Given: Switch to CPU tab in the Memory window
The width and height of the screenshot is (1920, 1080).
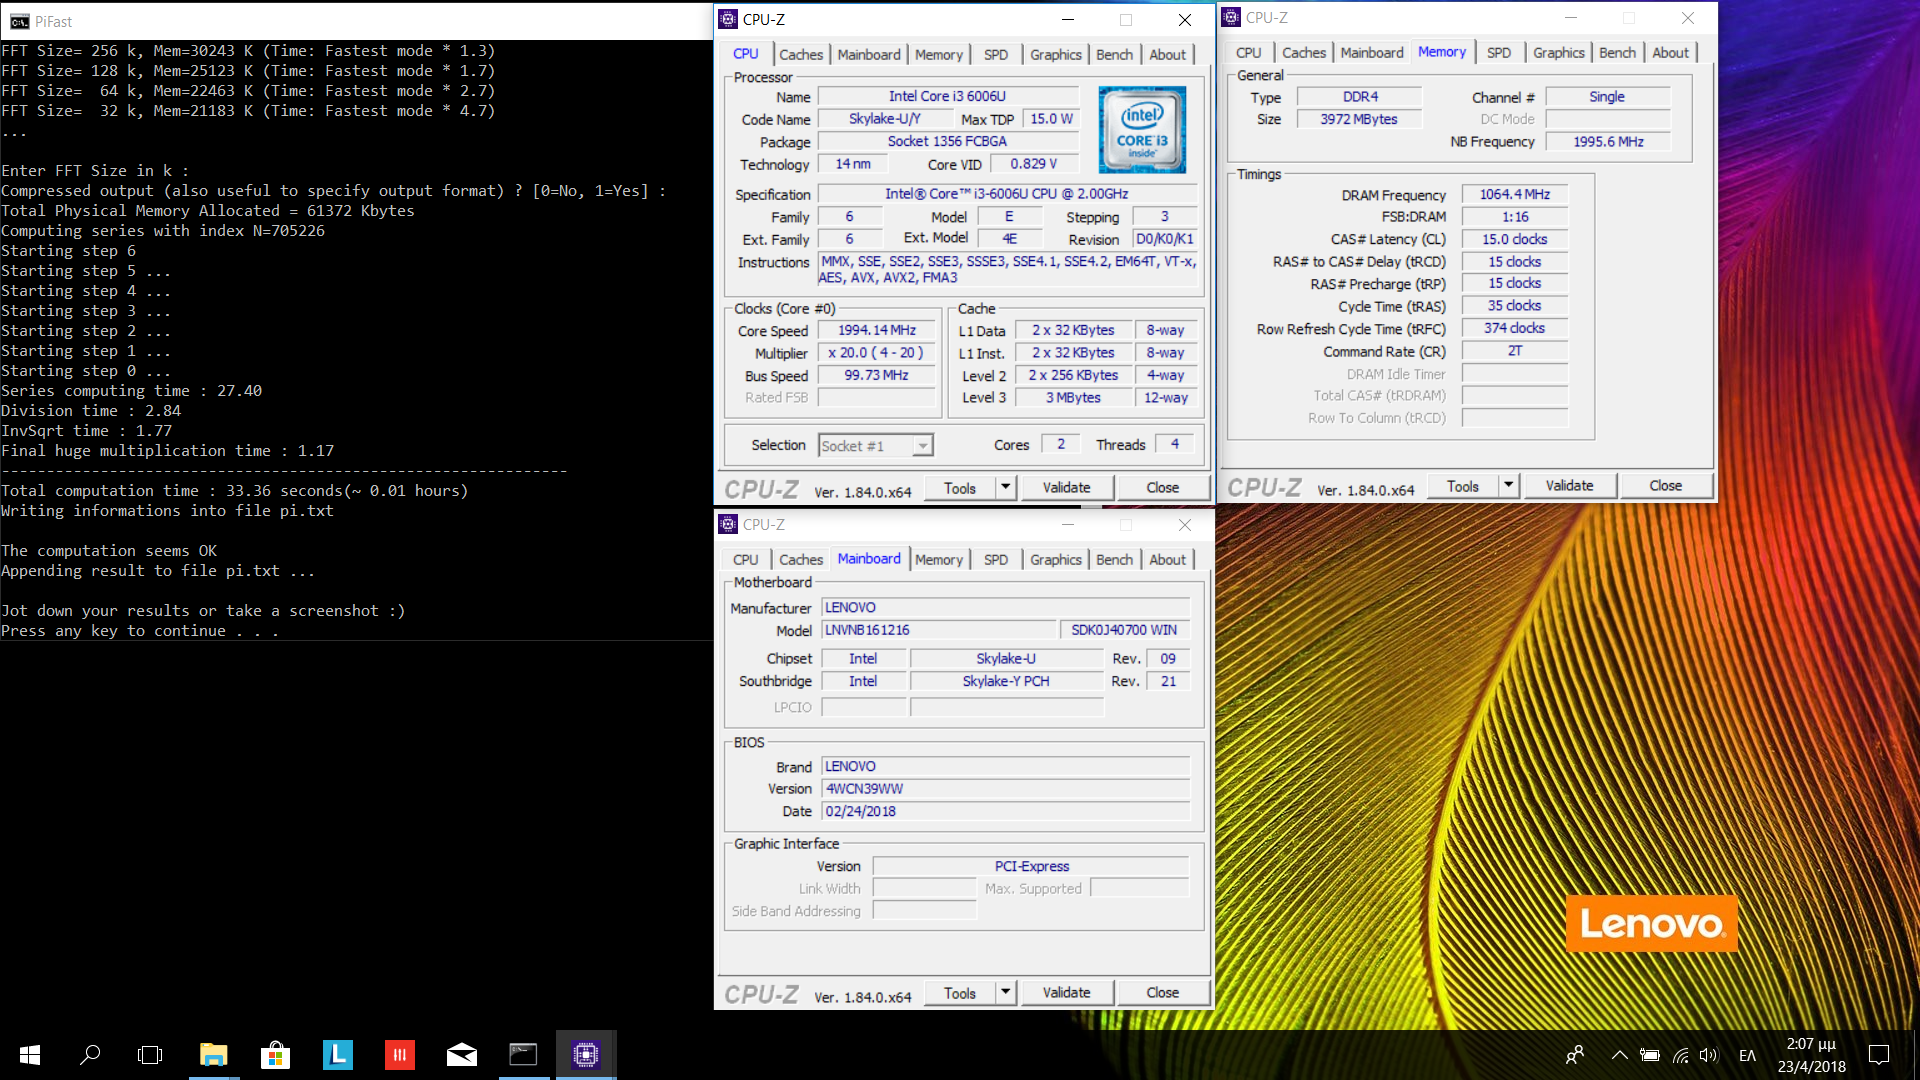Looking at the screenshot, I should point(1249,53).
